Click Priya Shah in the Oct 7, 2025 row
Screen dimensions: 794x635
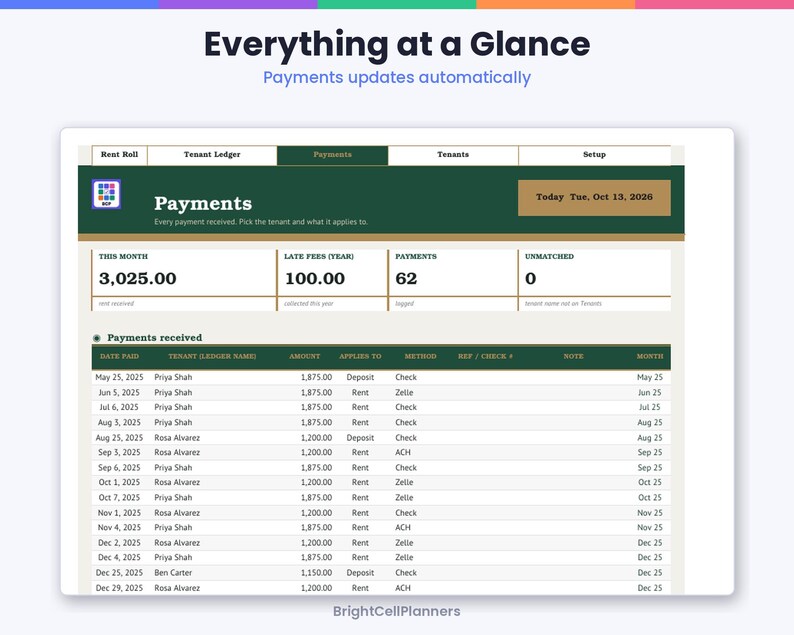tap(173, 497)
